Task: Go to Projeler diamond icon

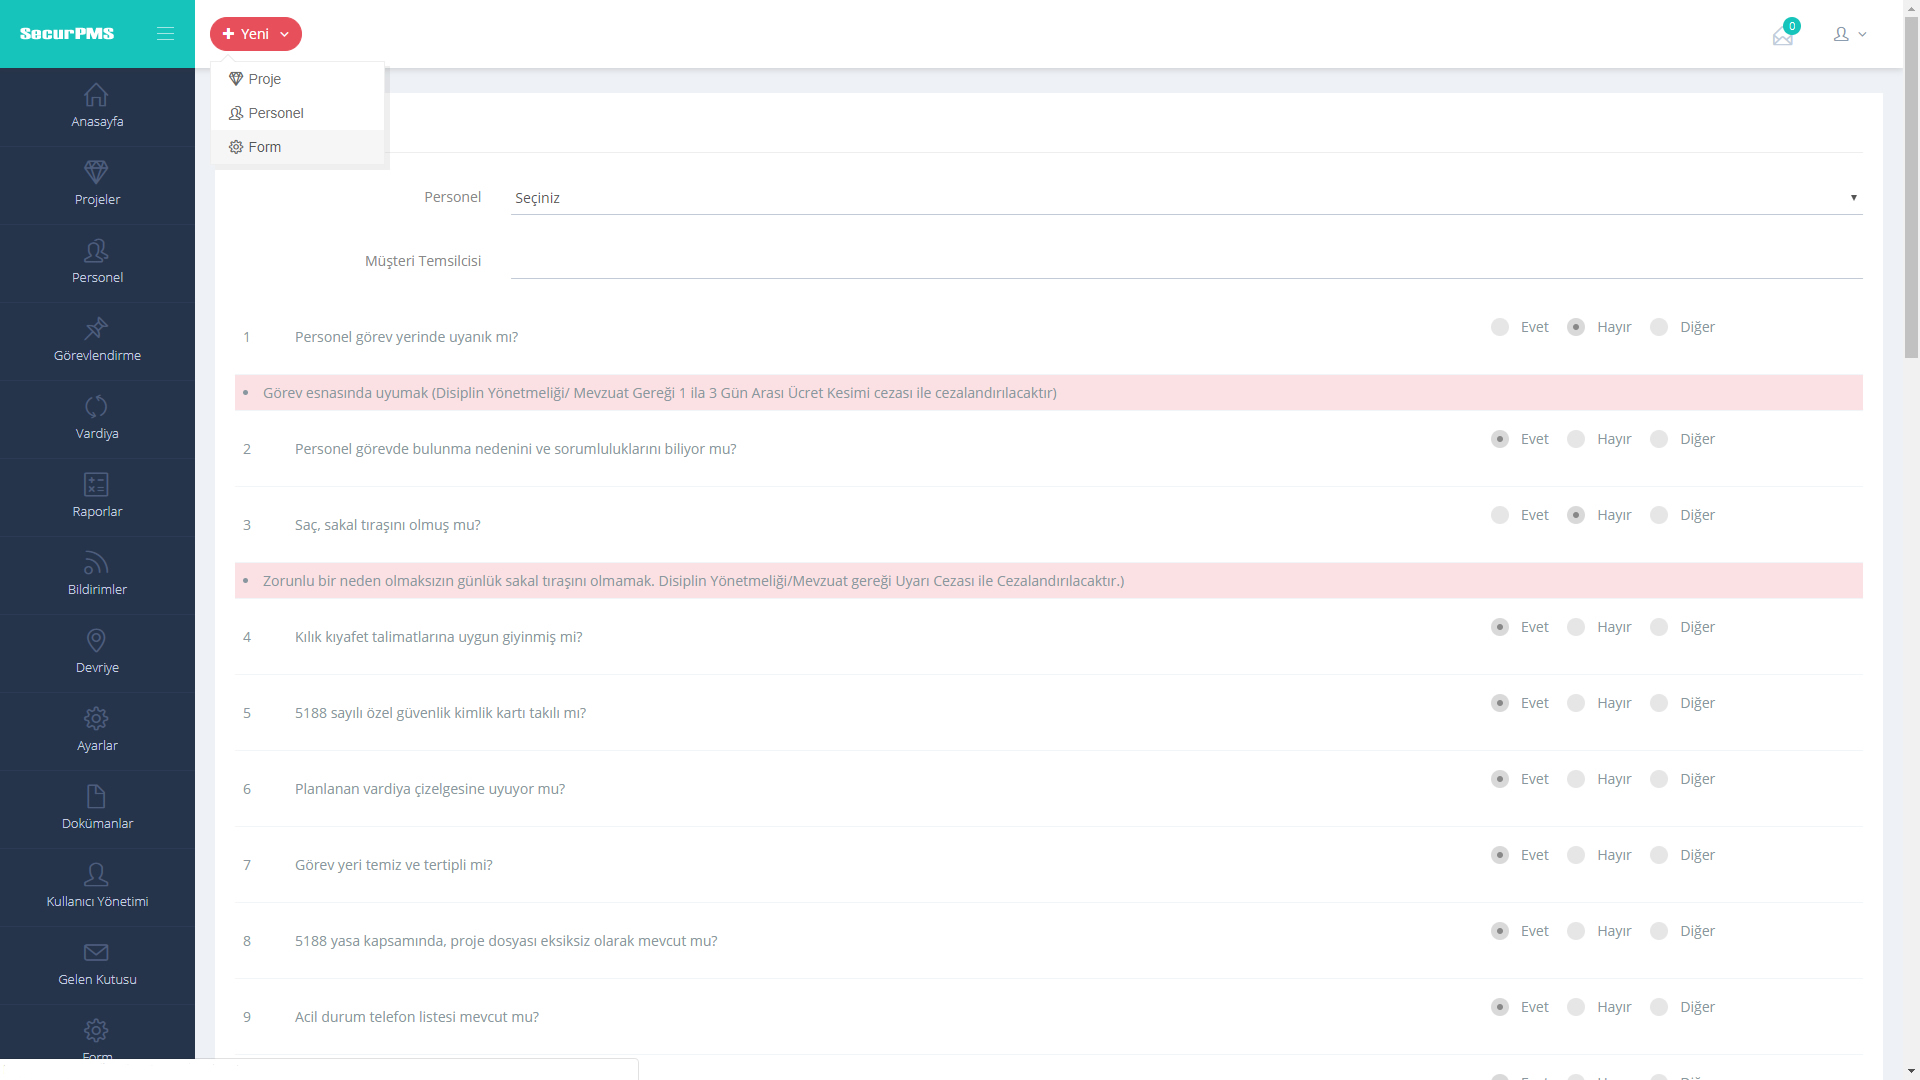Action: (x=96, y=172)
